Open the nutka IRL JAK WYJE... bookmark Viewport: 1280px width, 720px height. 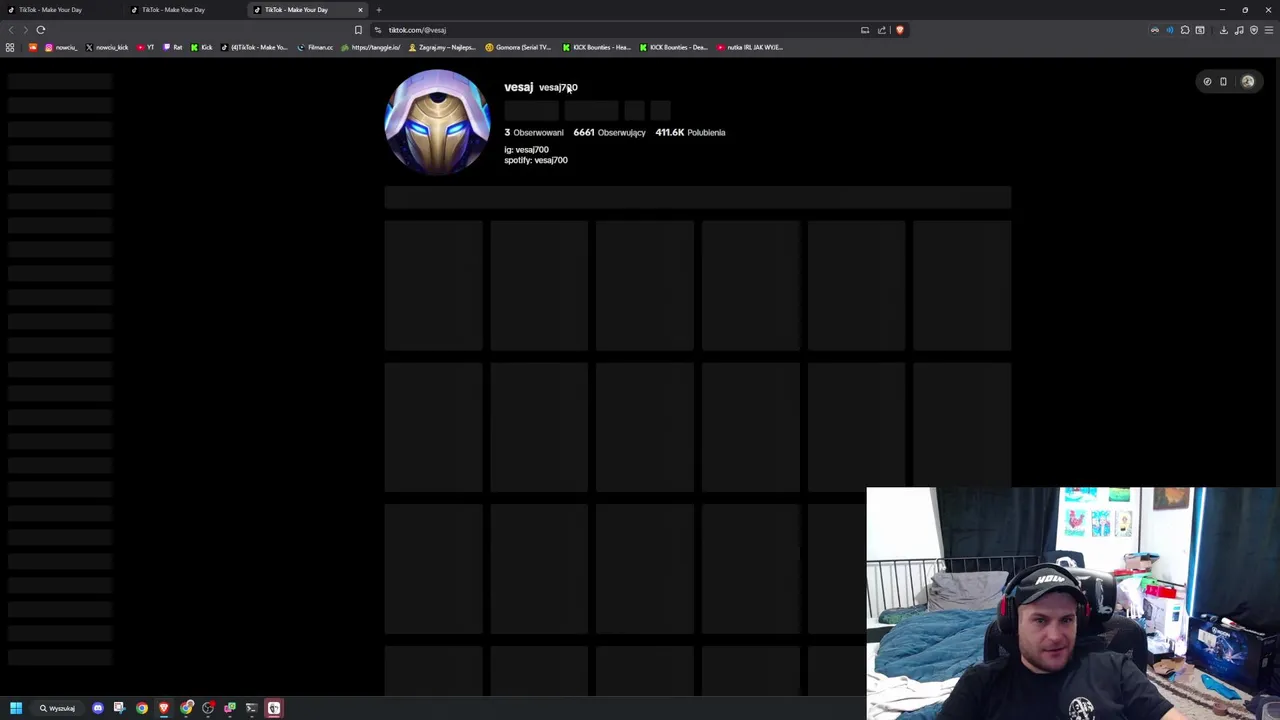[749, 47]
